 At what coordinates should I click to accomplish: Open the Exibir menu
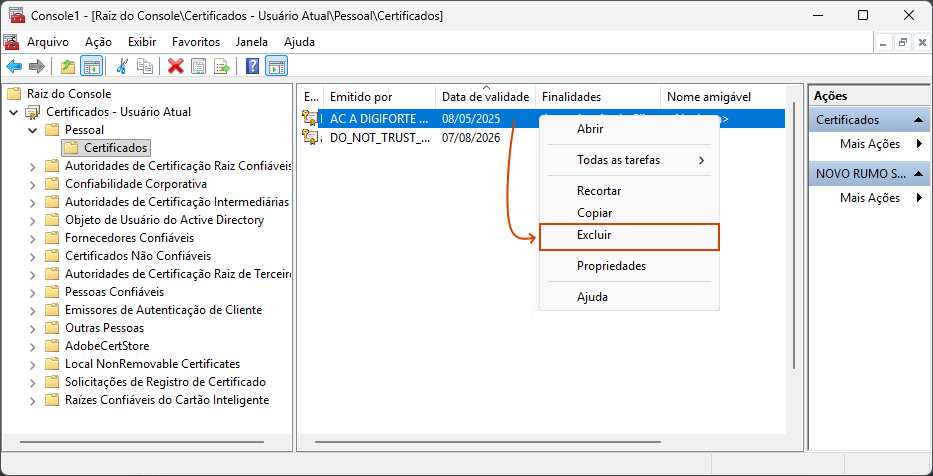pos(142,42)
